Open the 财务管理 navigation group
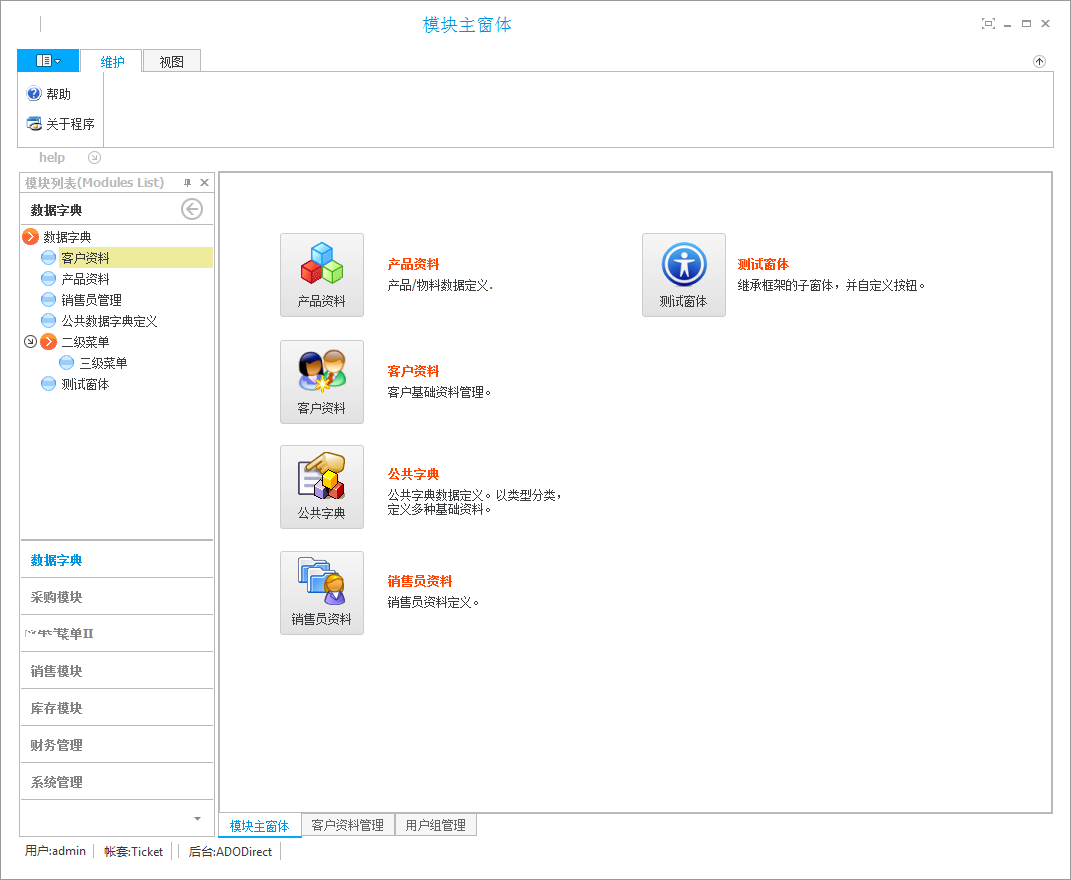This screenshot has width=1071, height=880. click(117, 745)
